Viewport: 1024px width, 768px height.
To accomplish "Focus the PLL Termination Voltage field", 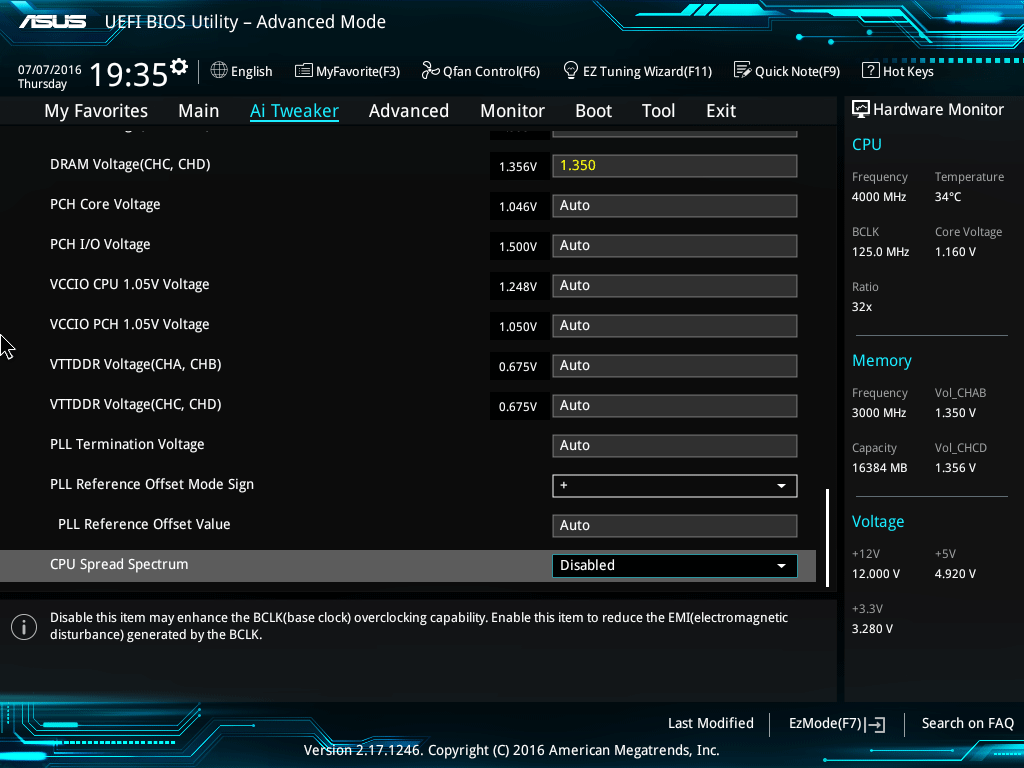I will [x=675, y=446].
